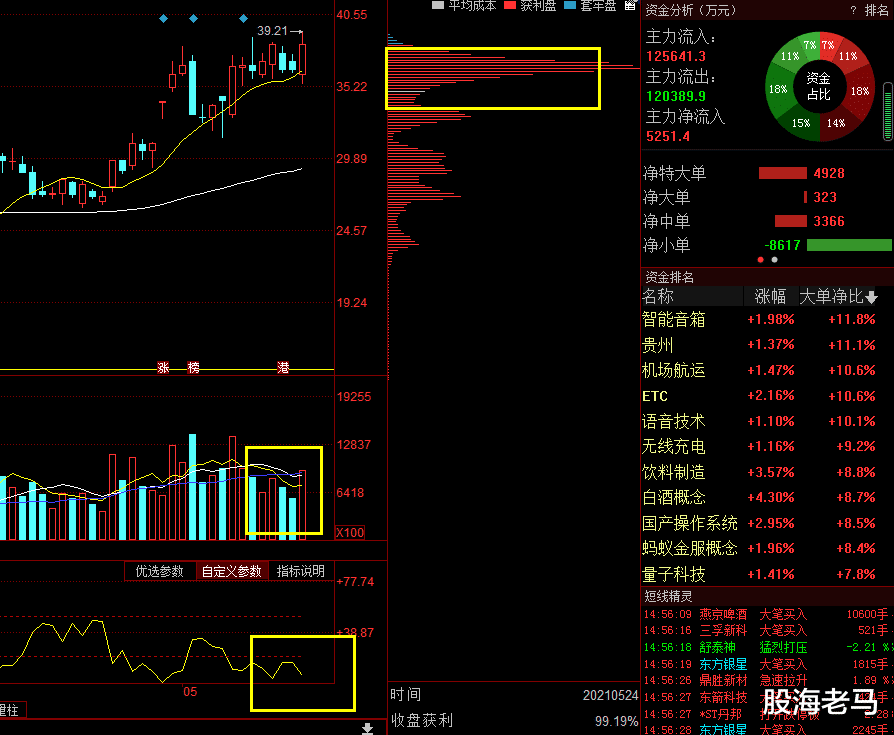Click *ST丹邦 in the 短线精灵 list
The image size is (894, 735).
tap(721, 714)
